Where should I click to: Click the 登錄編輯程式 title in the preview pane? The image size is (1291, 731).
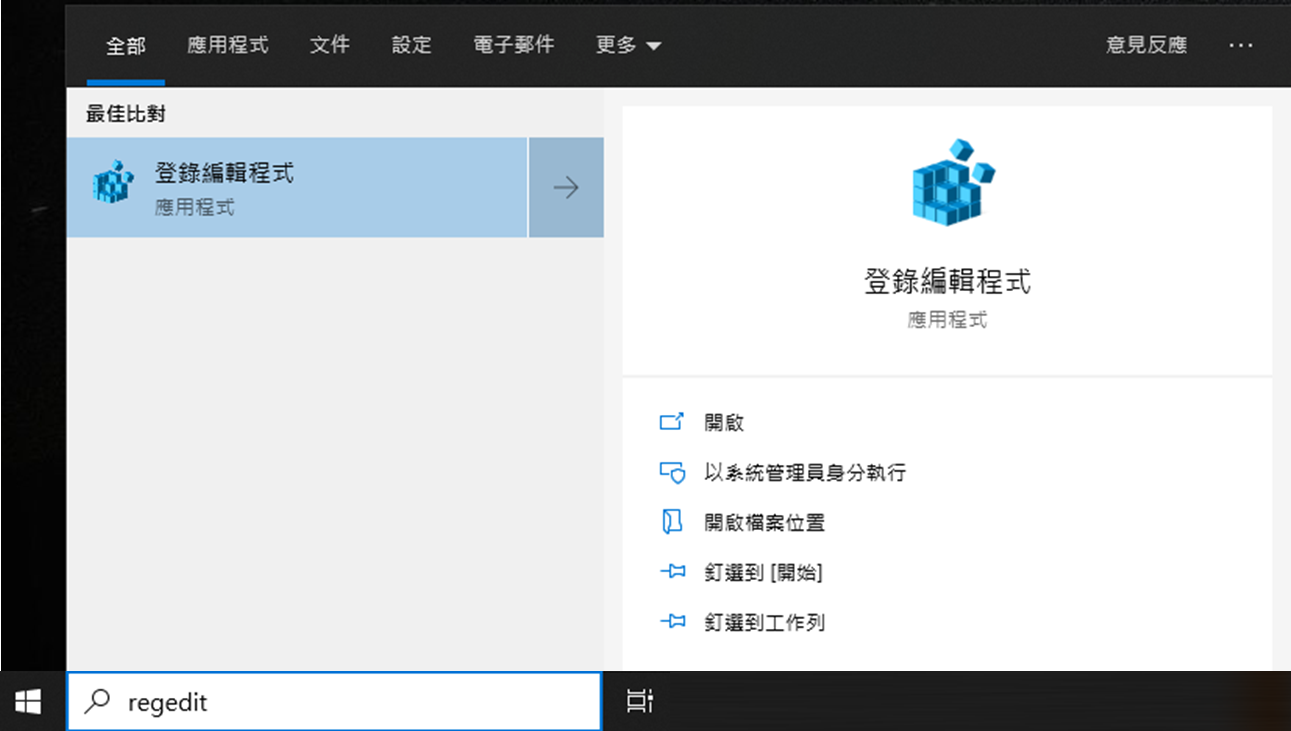coord(946,281)
